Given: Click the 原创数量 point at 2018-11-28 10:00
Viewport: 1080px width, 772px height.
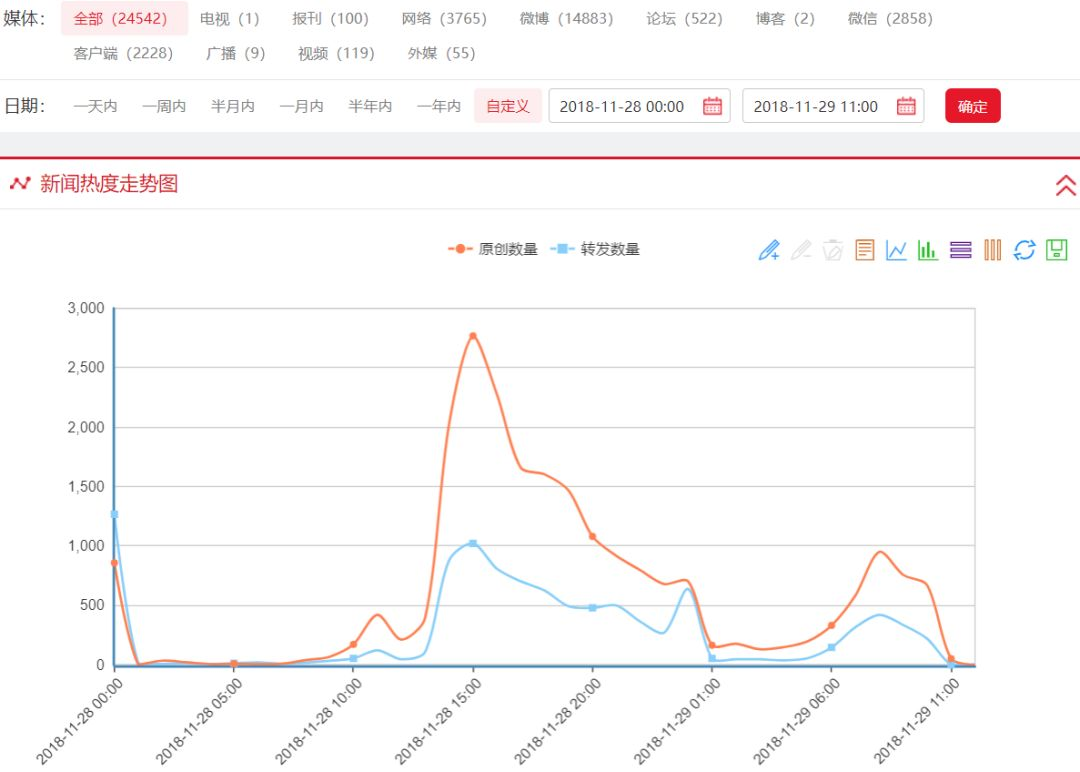Looking at the screenshot, I should pyautogui.click(x=353, y=645).
